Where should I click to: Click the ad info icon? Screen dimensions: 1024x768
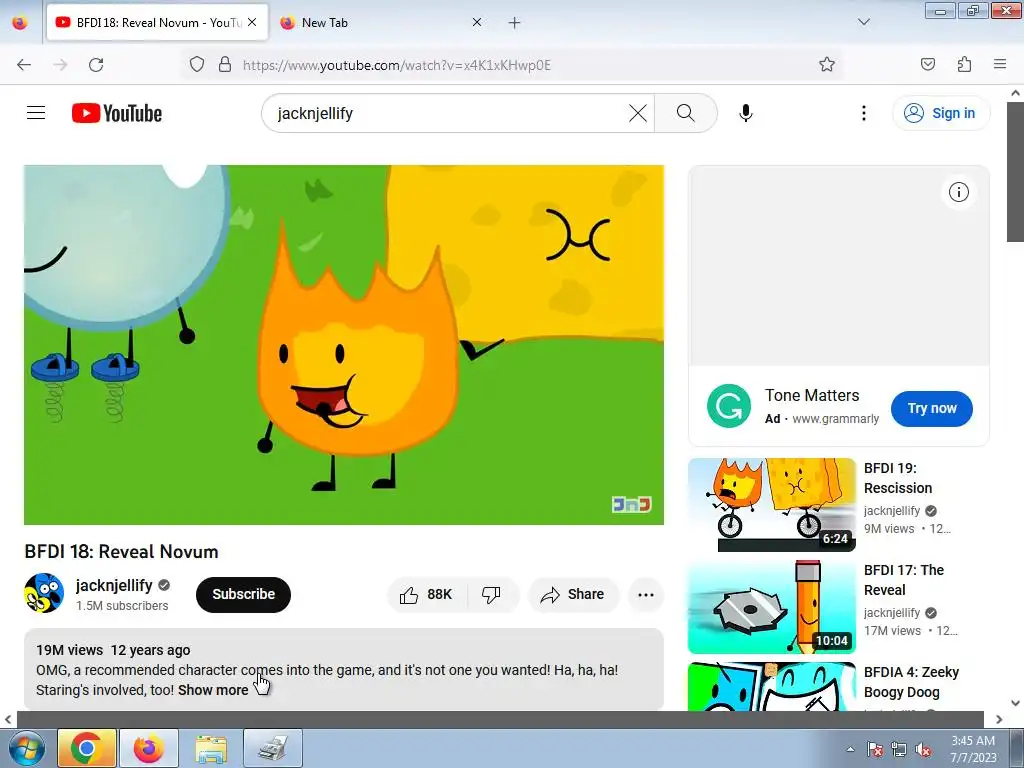click(959, 192)
